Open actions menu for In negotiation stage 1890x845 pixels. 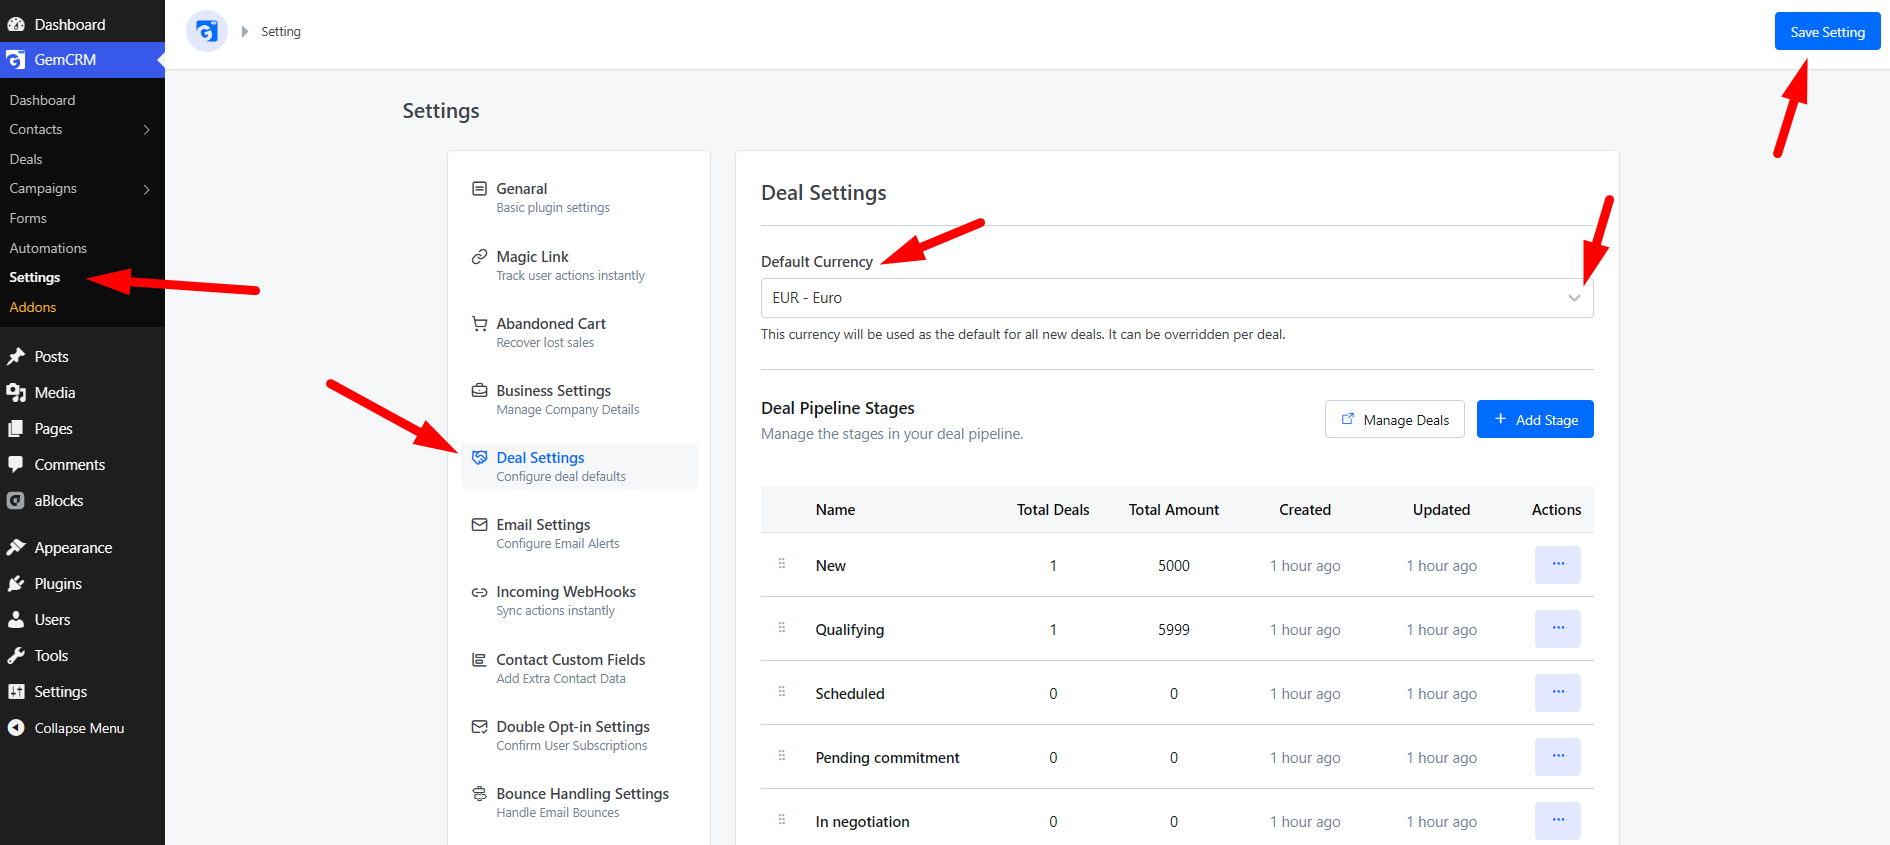point(1558,821)
